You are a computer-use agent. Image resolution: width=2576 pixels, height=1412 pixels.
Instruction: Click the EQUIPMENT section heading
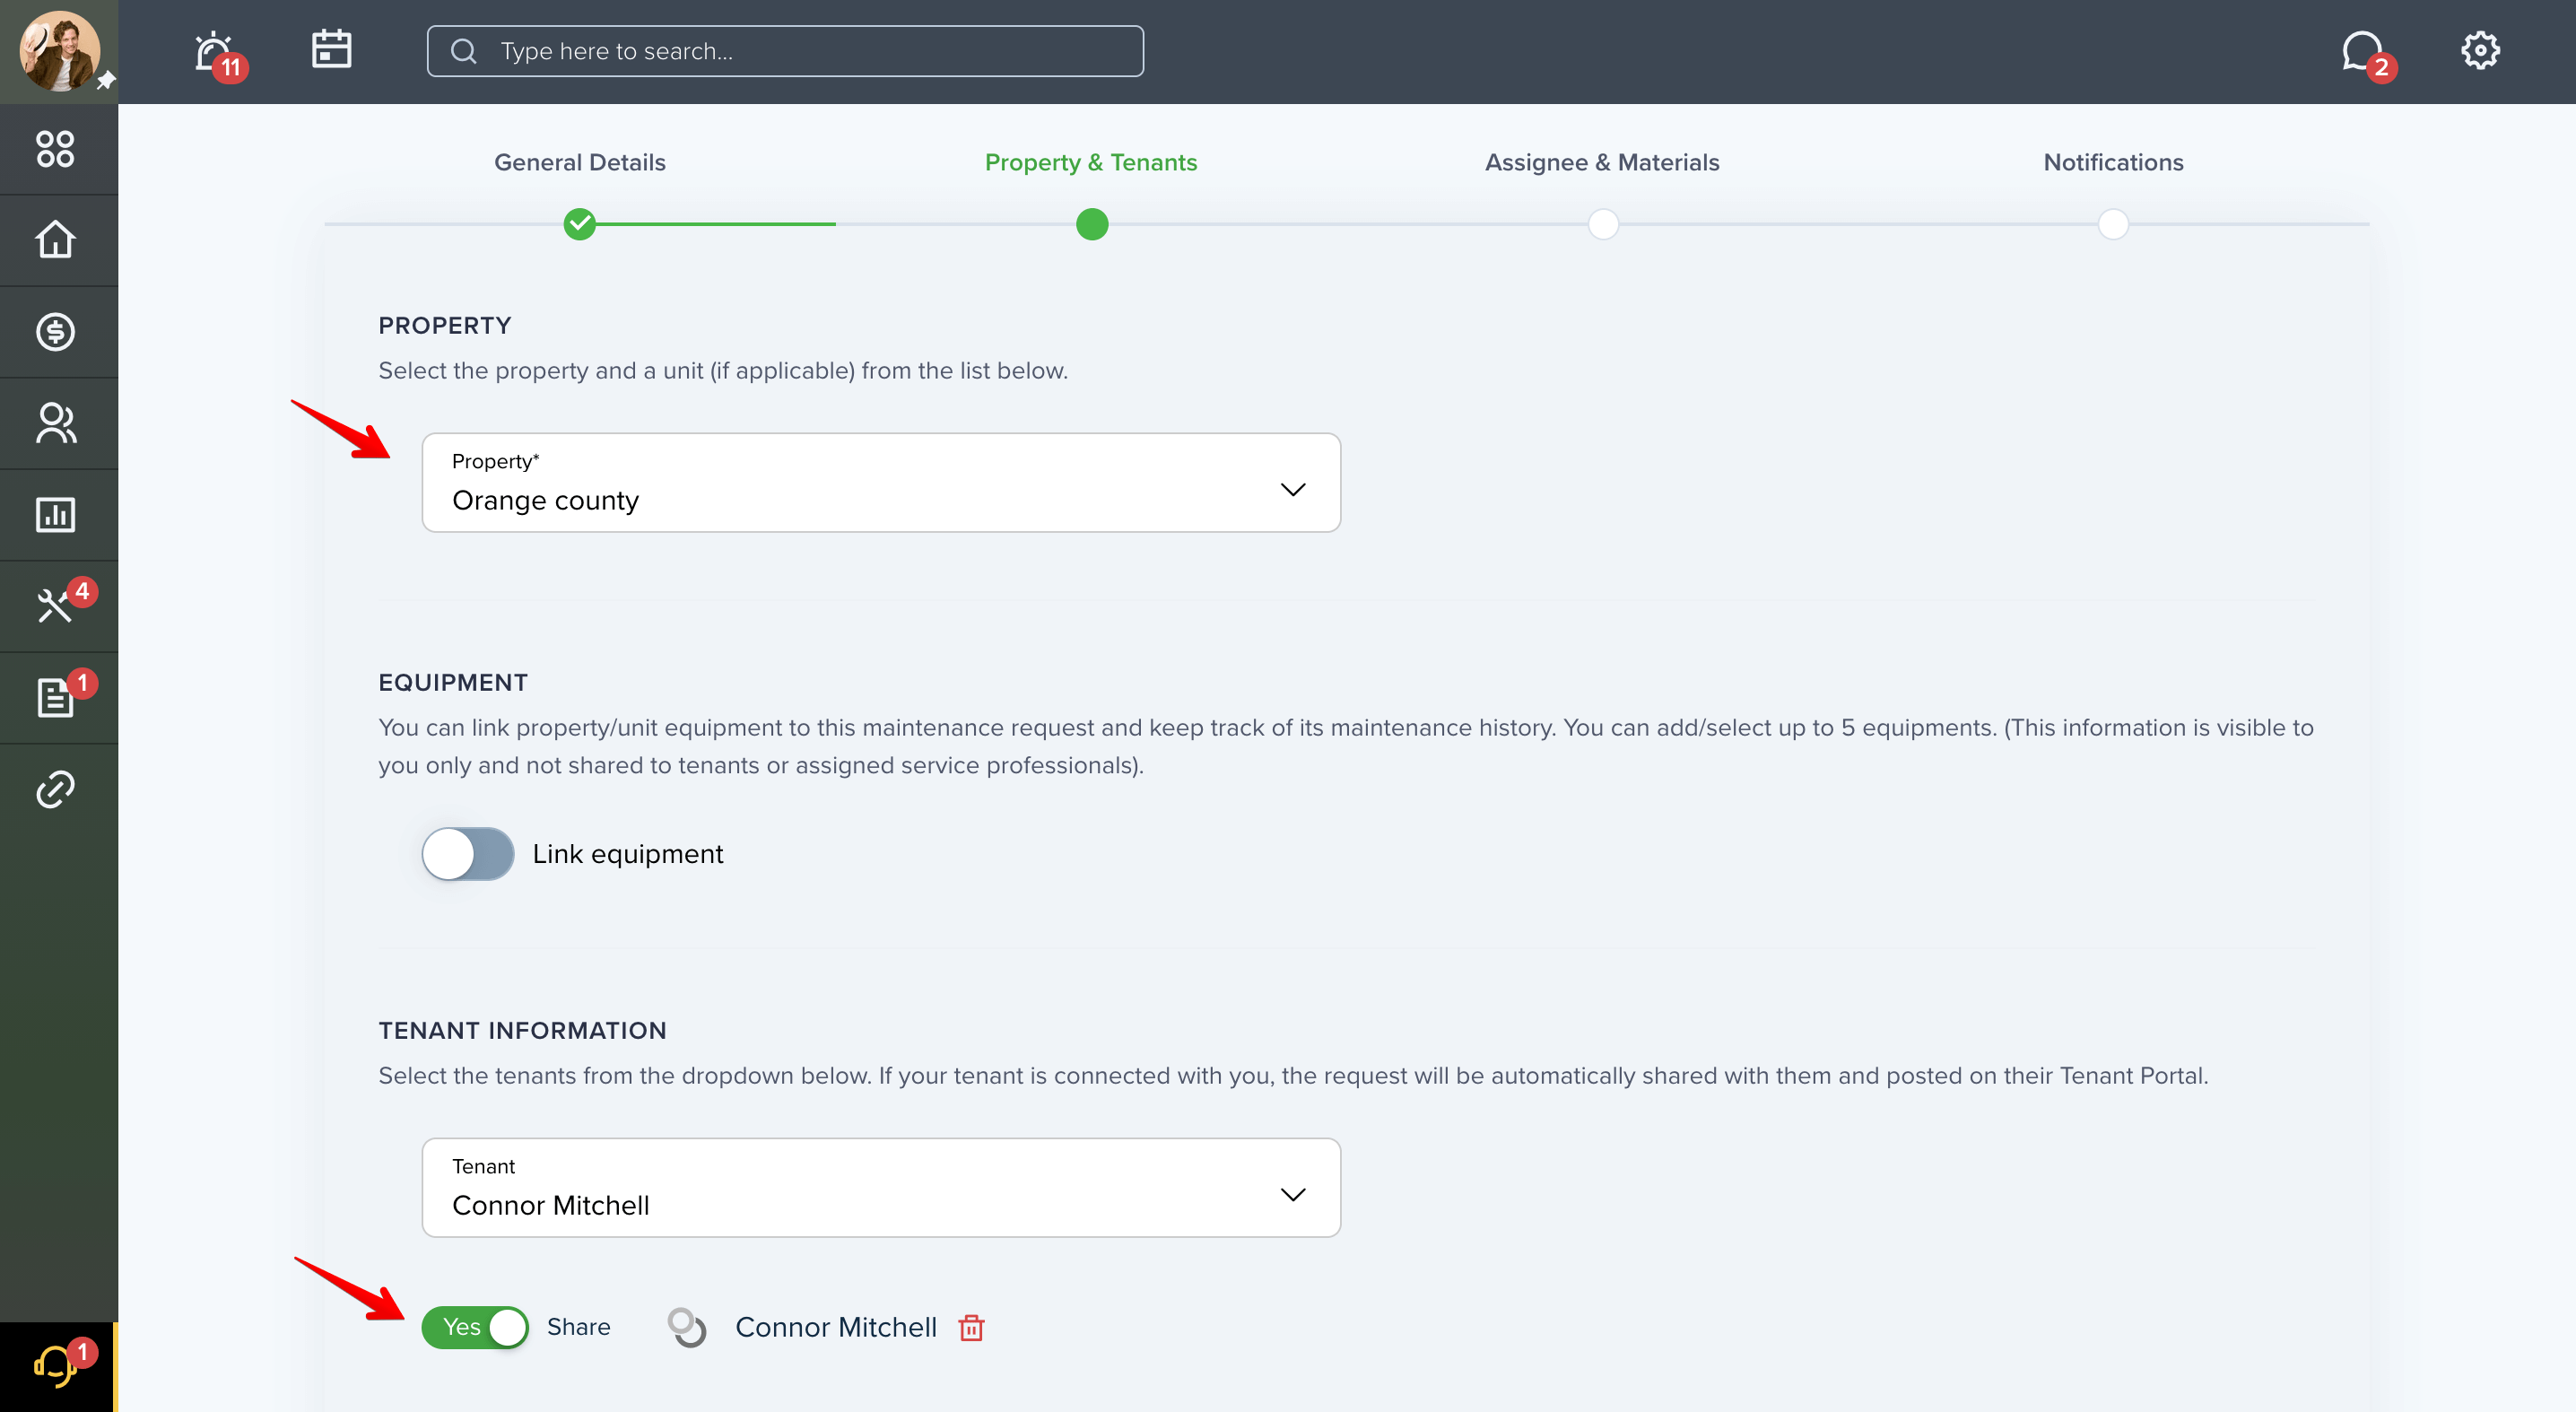453,682
